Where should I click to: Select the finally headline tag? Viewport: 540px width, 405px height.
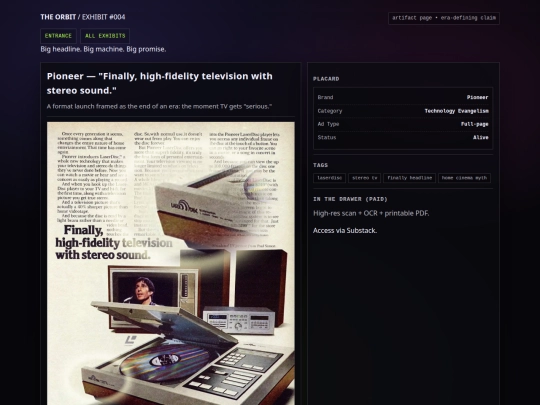409,178
